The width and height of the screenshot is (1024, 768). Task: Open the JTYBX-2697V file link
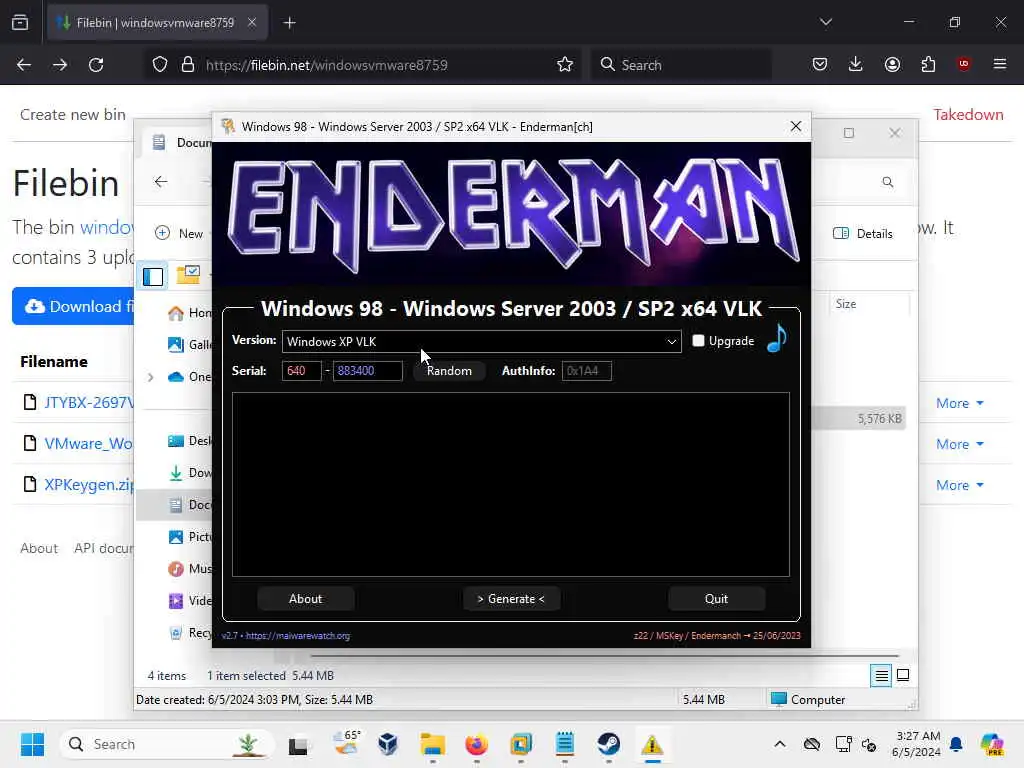tap(89, 402)
